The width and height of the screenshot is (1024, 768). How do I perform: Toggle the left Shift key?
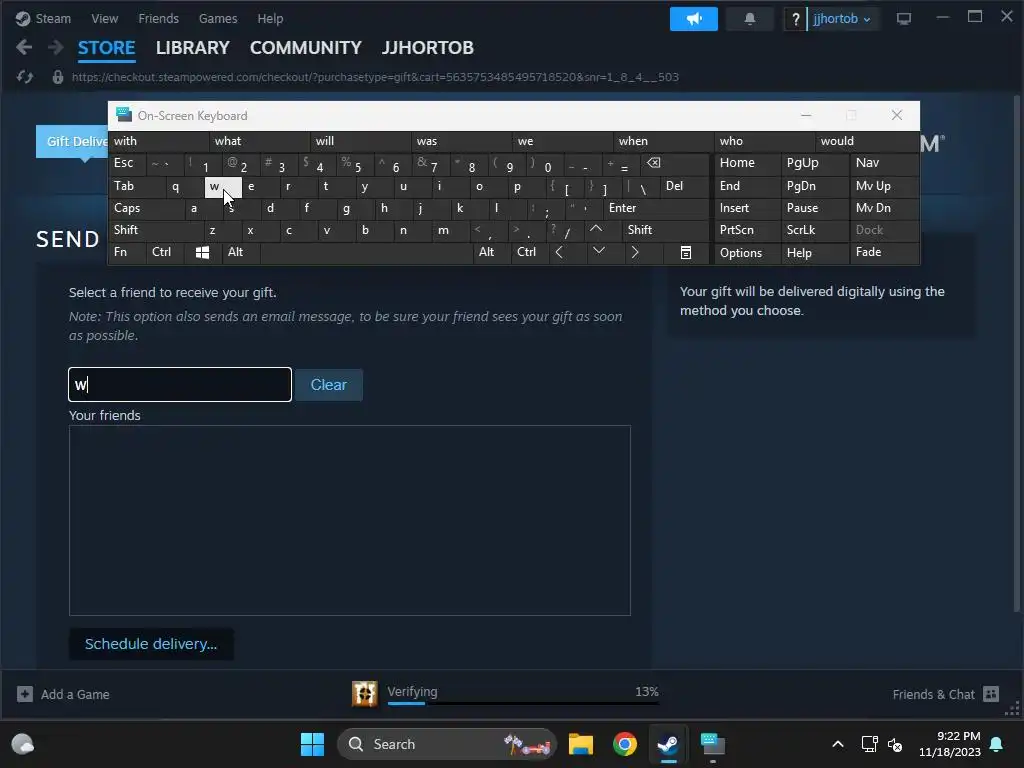pyautogui.click(x=155, y=230)
